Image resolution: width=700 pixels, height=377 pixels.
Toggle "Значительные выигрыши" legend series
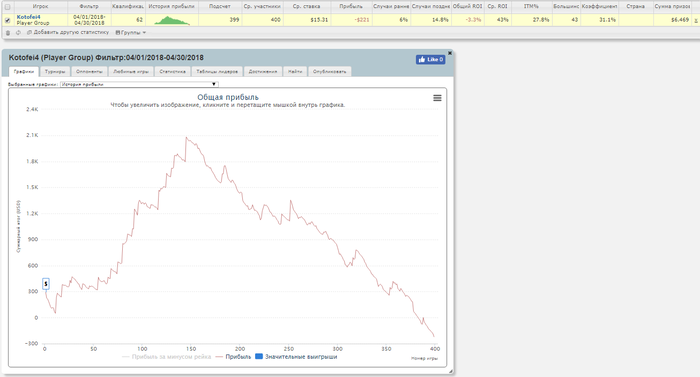point(296,357)
